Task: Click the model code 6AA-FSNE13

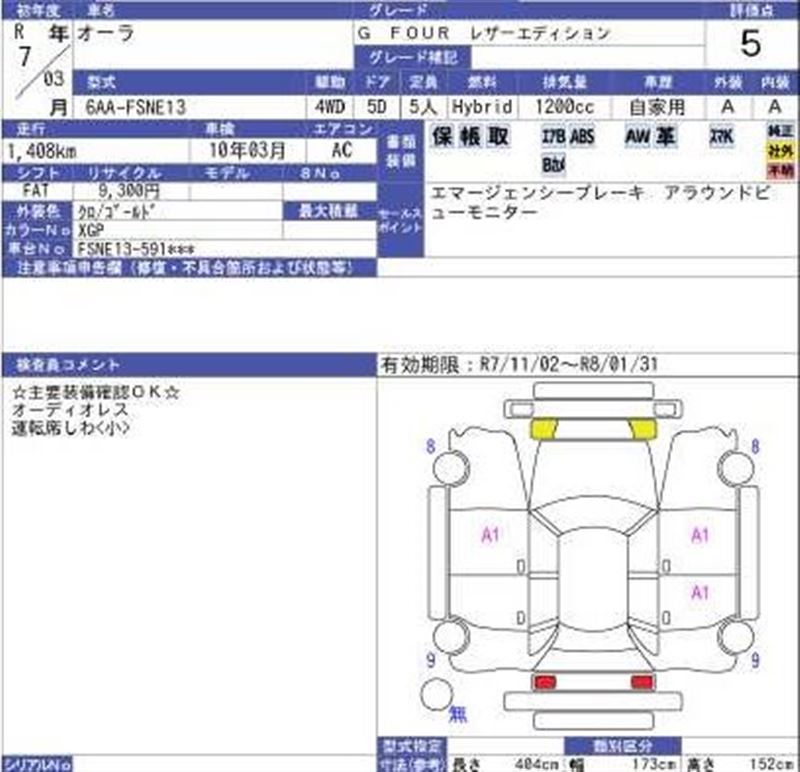Action: (x=136, y=107)
